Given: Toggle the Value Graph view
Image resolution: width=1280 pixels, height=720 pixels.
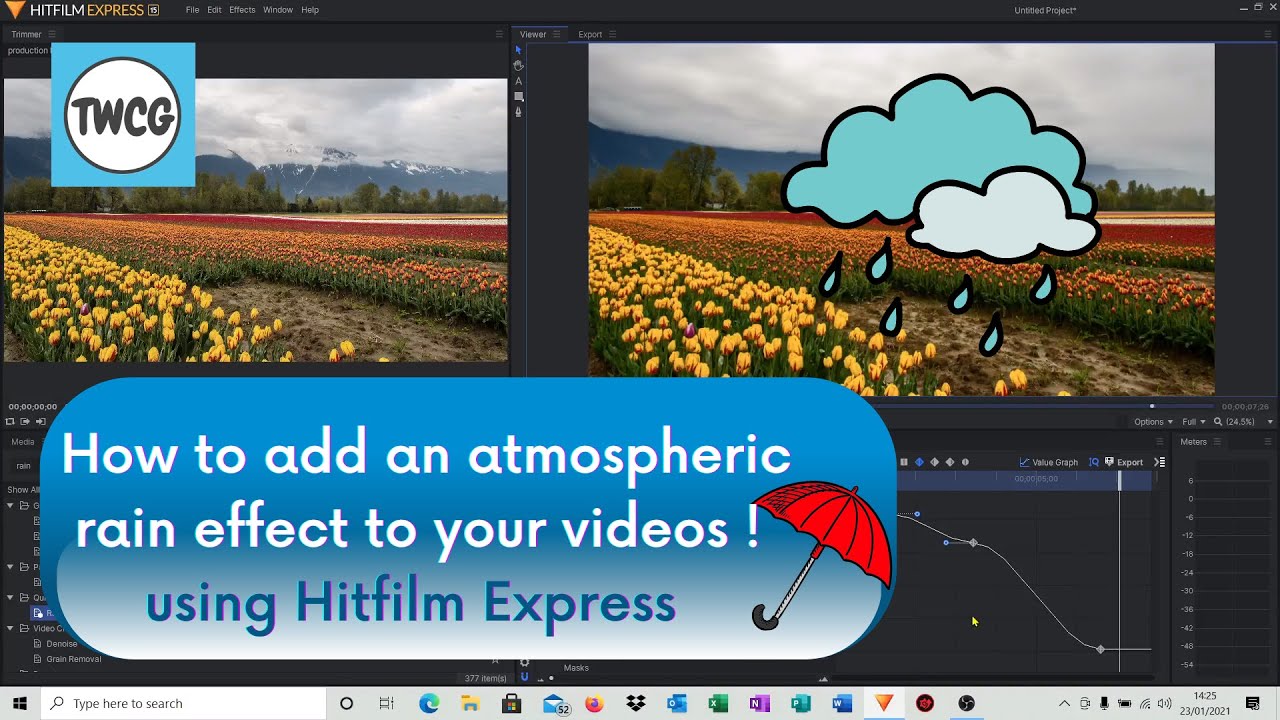Looking at the screenshot, I should tap(1048, 462).
